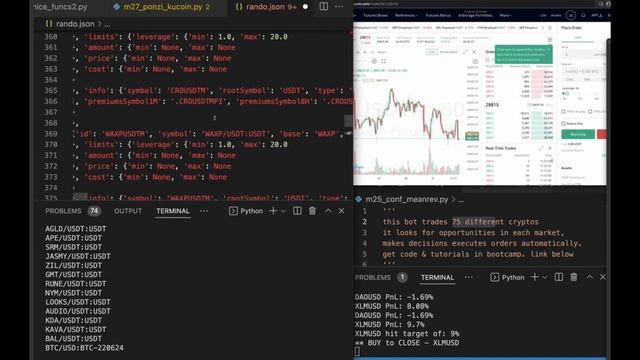Viewport: 640px width, 360px height.
Task: Close the right terminal panel
Action: tap(603, 277)
